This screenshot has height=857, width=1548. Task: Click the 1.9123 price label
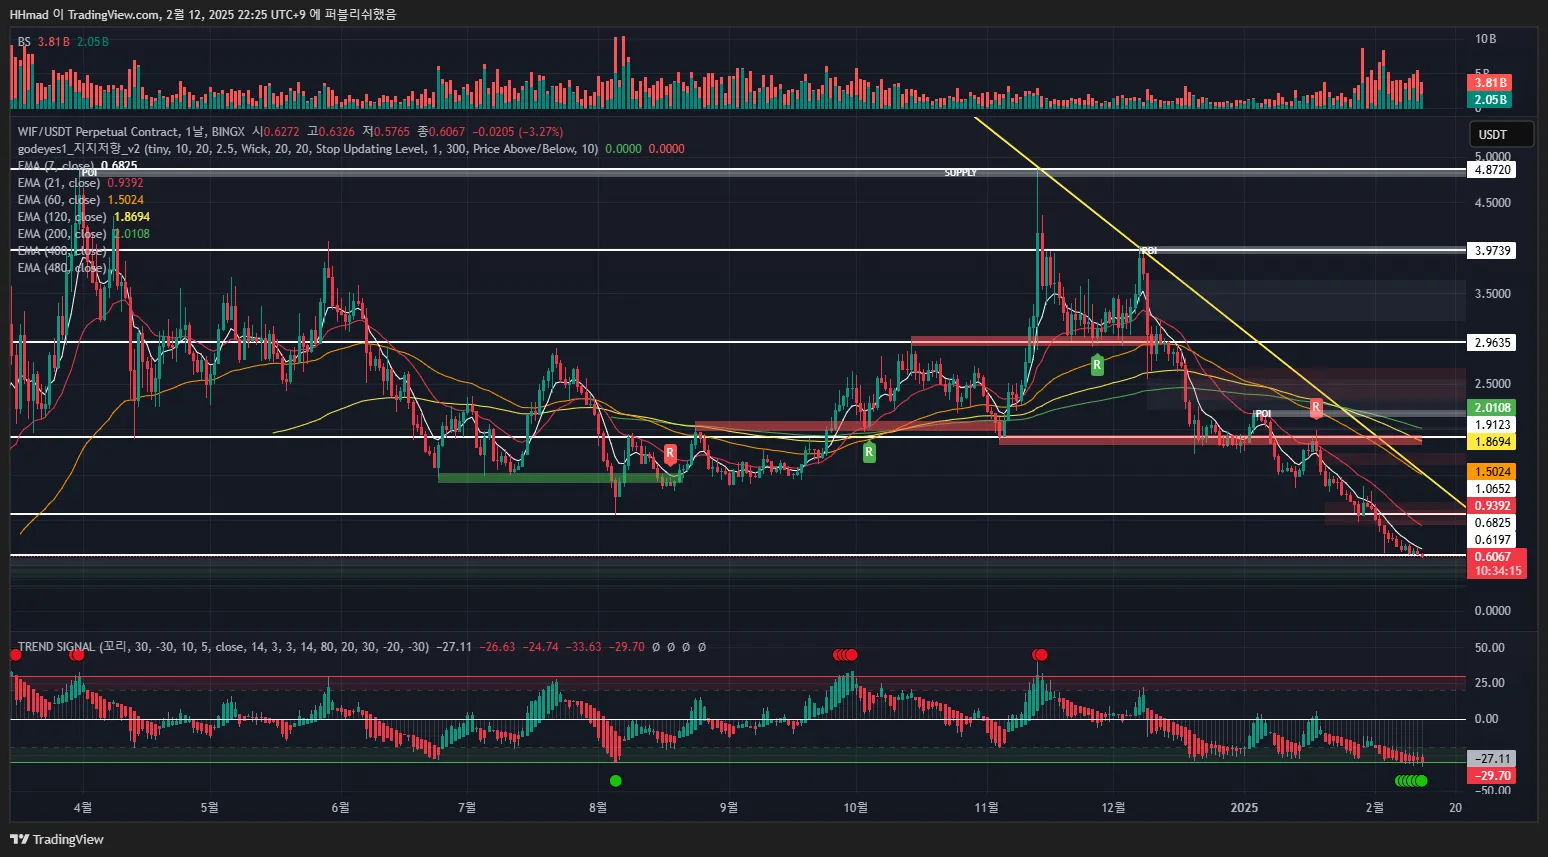[1492, 425]
